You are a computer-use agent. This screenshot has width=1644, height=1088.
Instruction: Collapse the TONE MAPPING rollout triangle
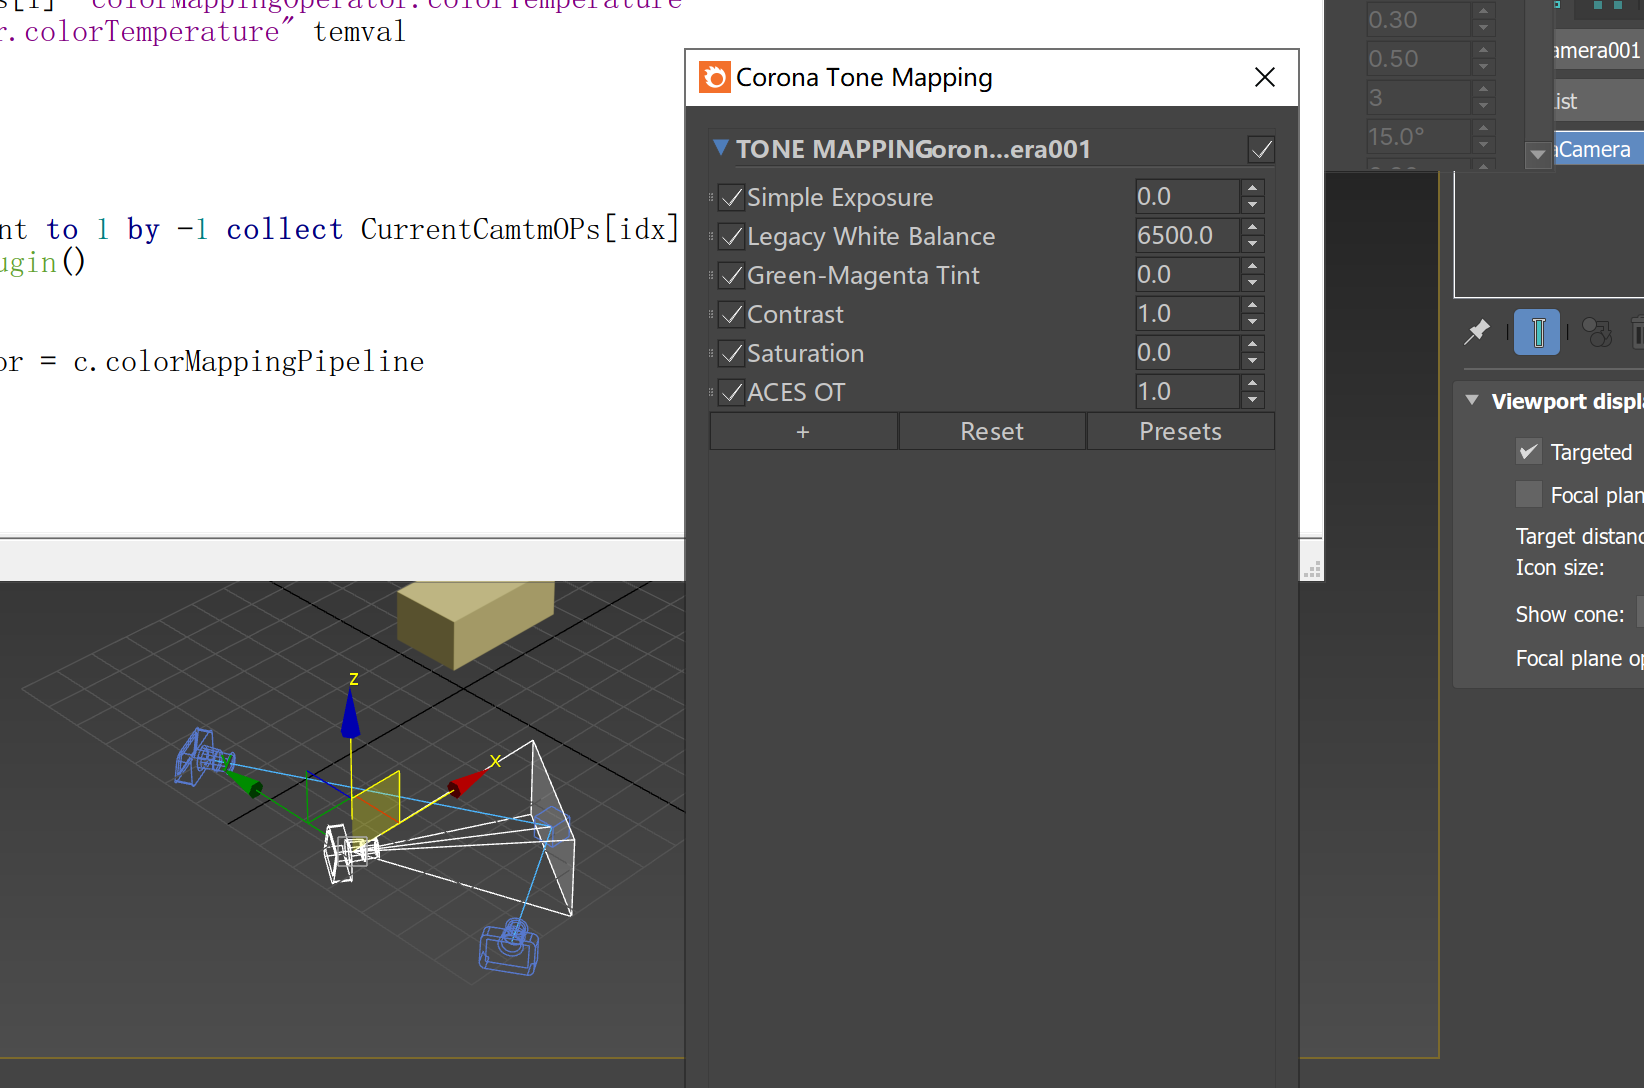[x=720, y=148]
